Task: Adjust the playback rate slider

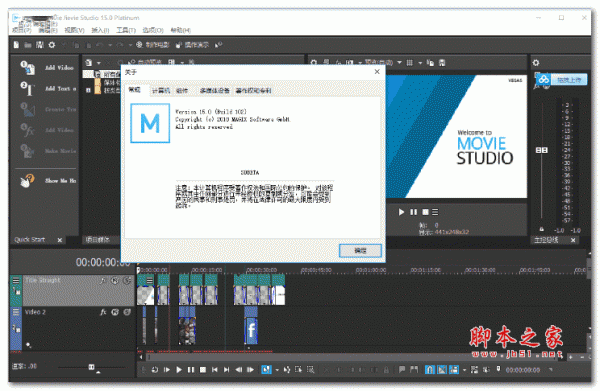Action: coord(91,367)
